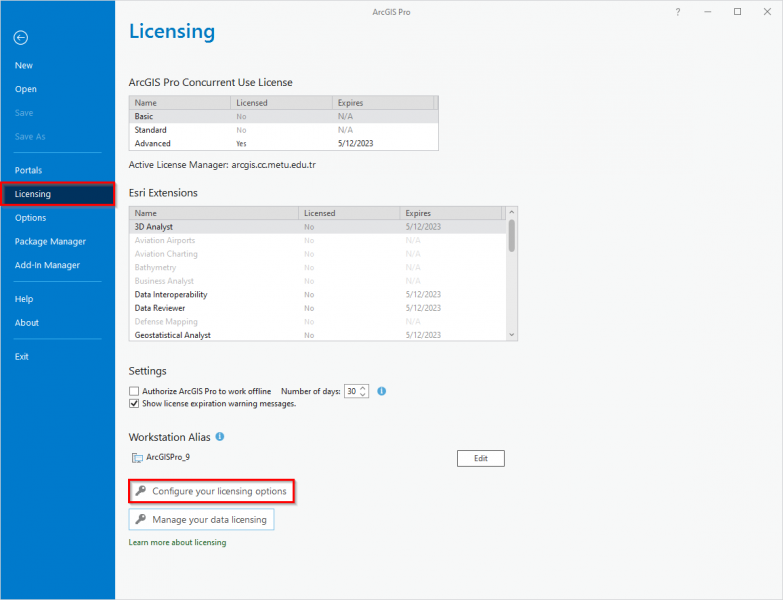Click the Edit workstation alias button
783x600 pixels.
pyautogui.click(x=480, y=458)
